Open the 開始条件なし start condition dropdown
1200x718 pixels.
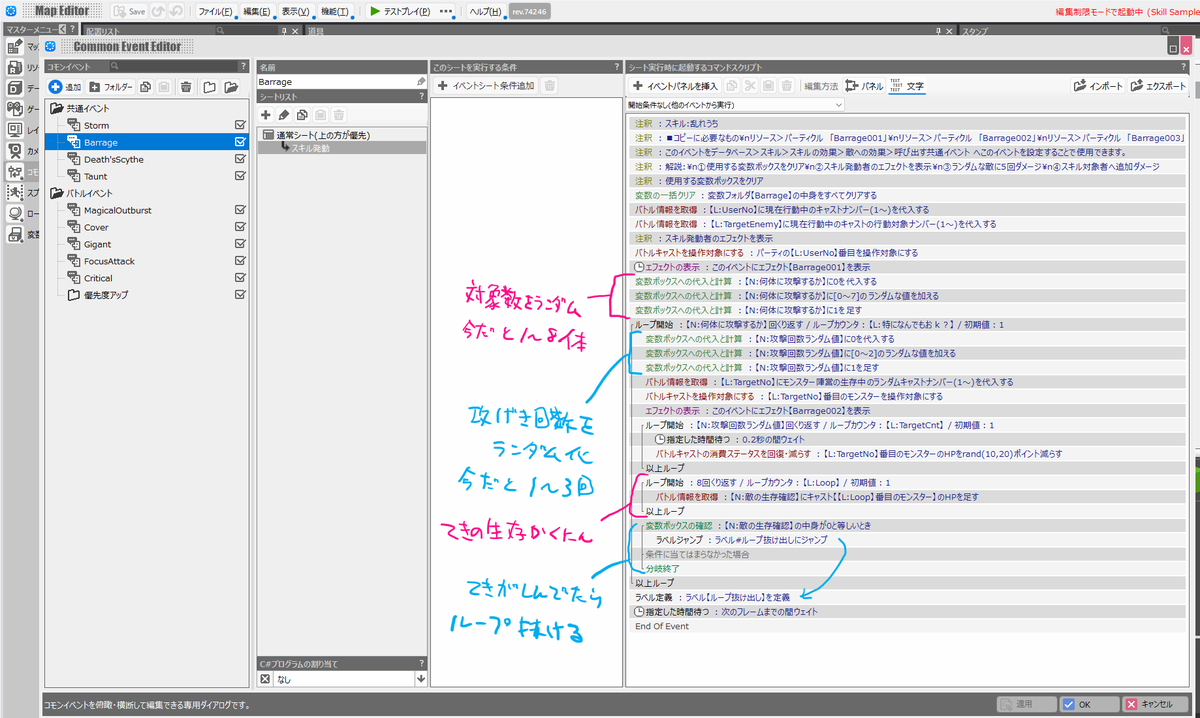point(735,104)
